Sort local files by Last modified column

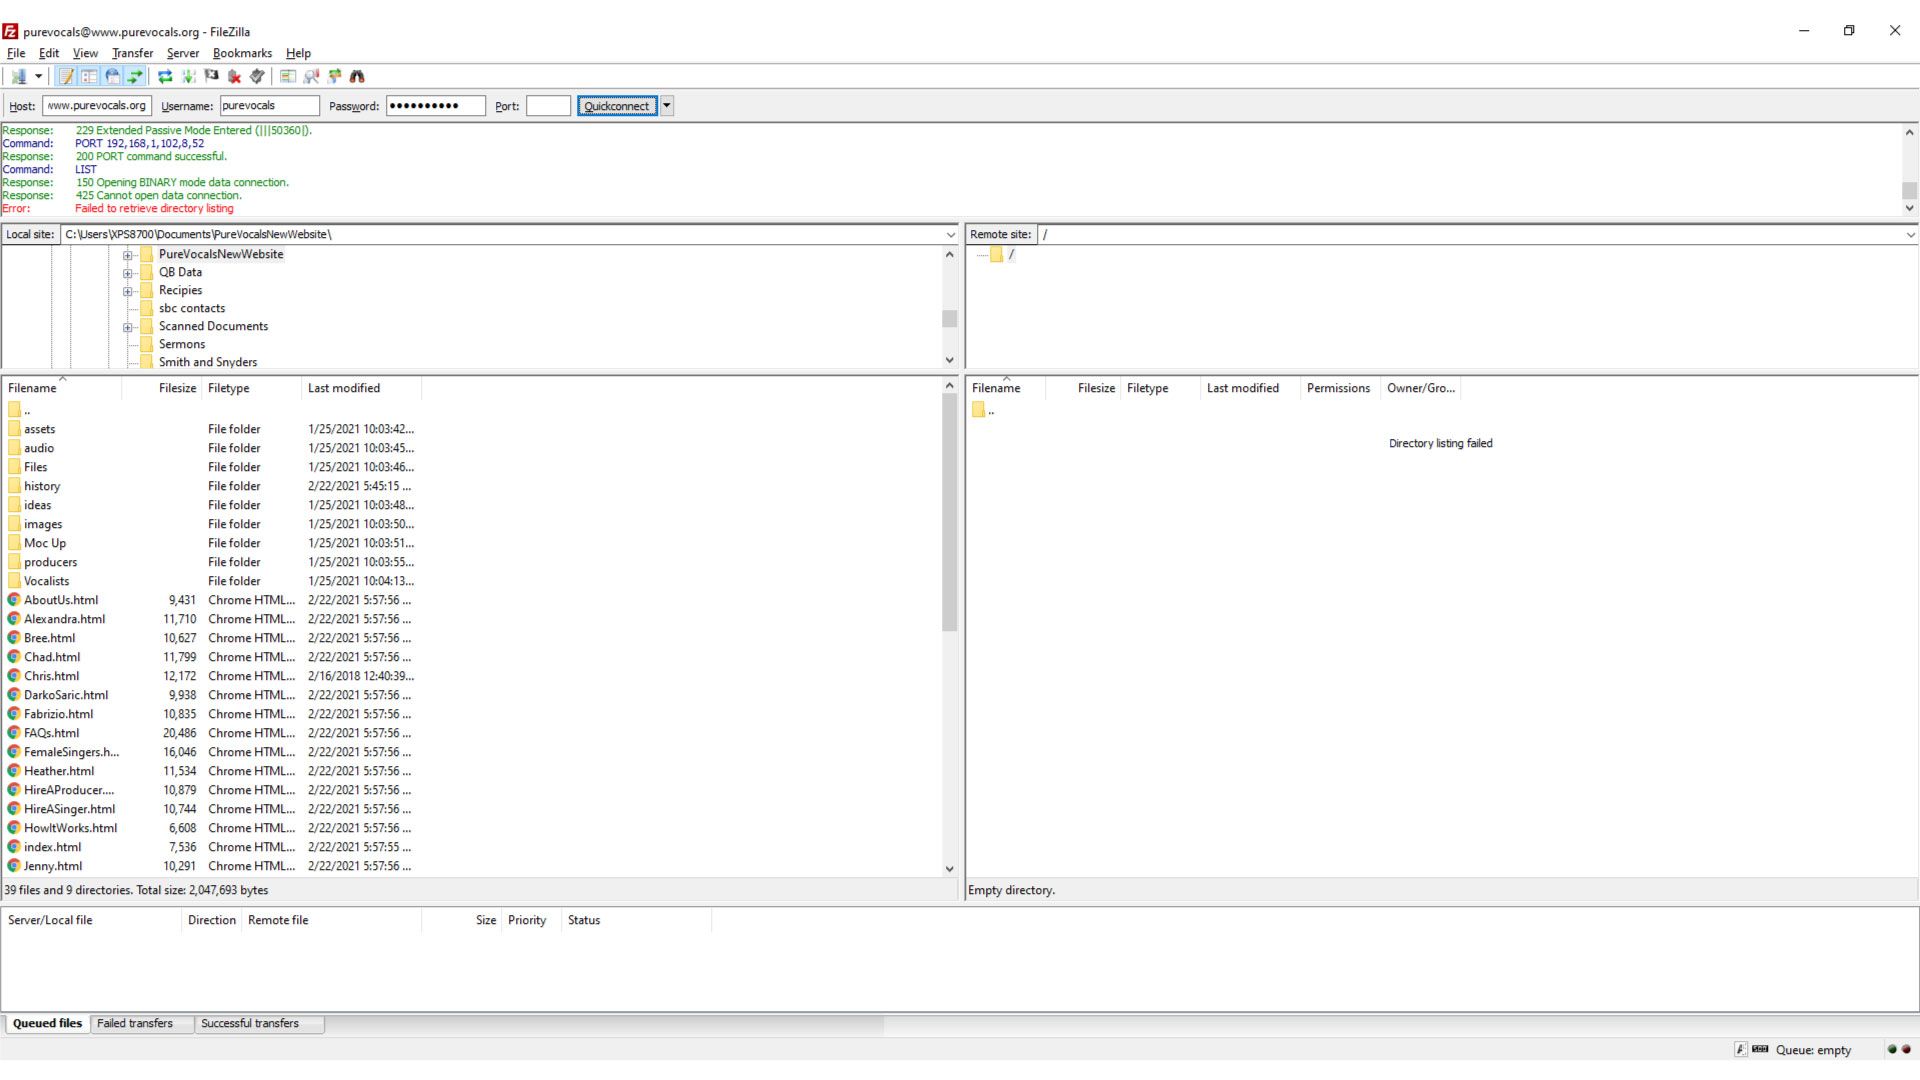(361, 388)
